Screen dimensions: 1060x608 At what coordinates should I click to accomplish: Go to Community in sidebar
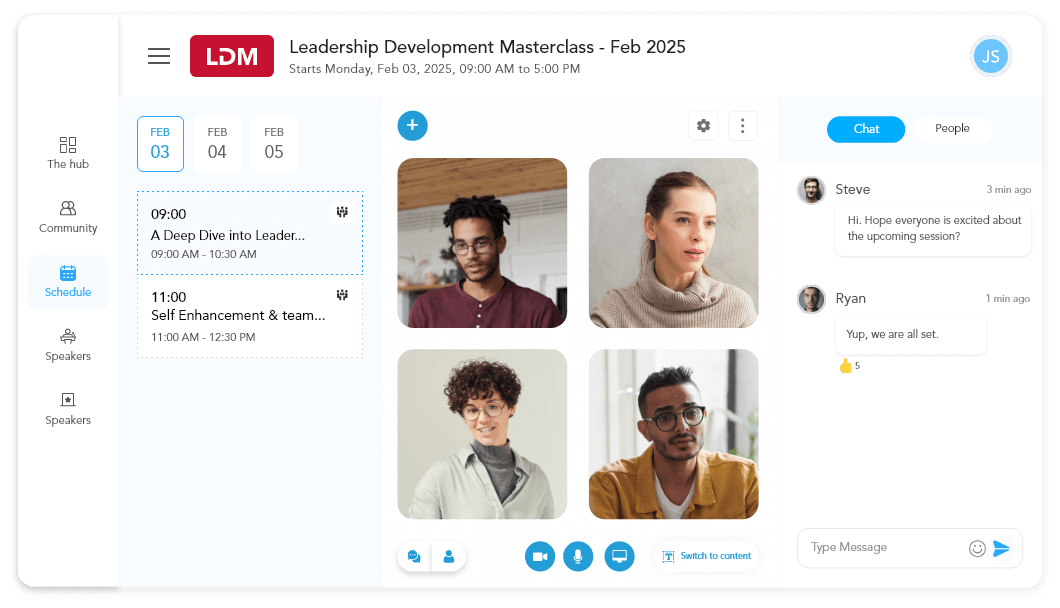pyautogui.click(x=68, y=216)
